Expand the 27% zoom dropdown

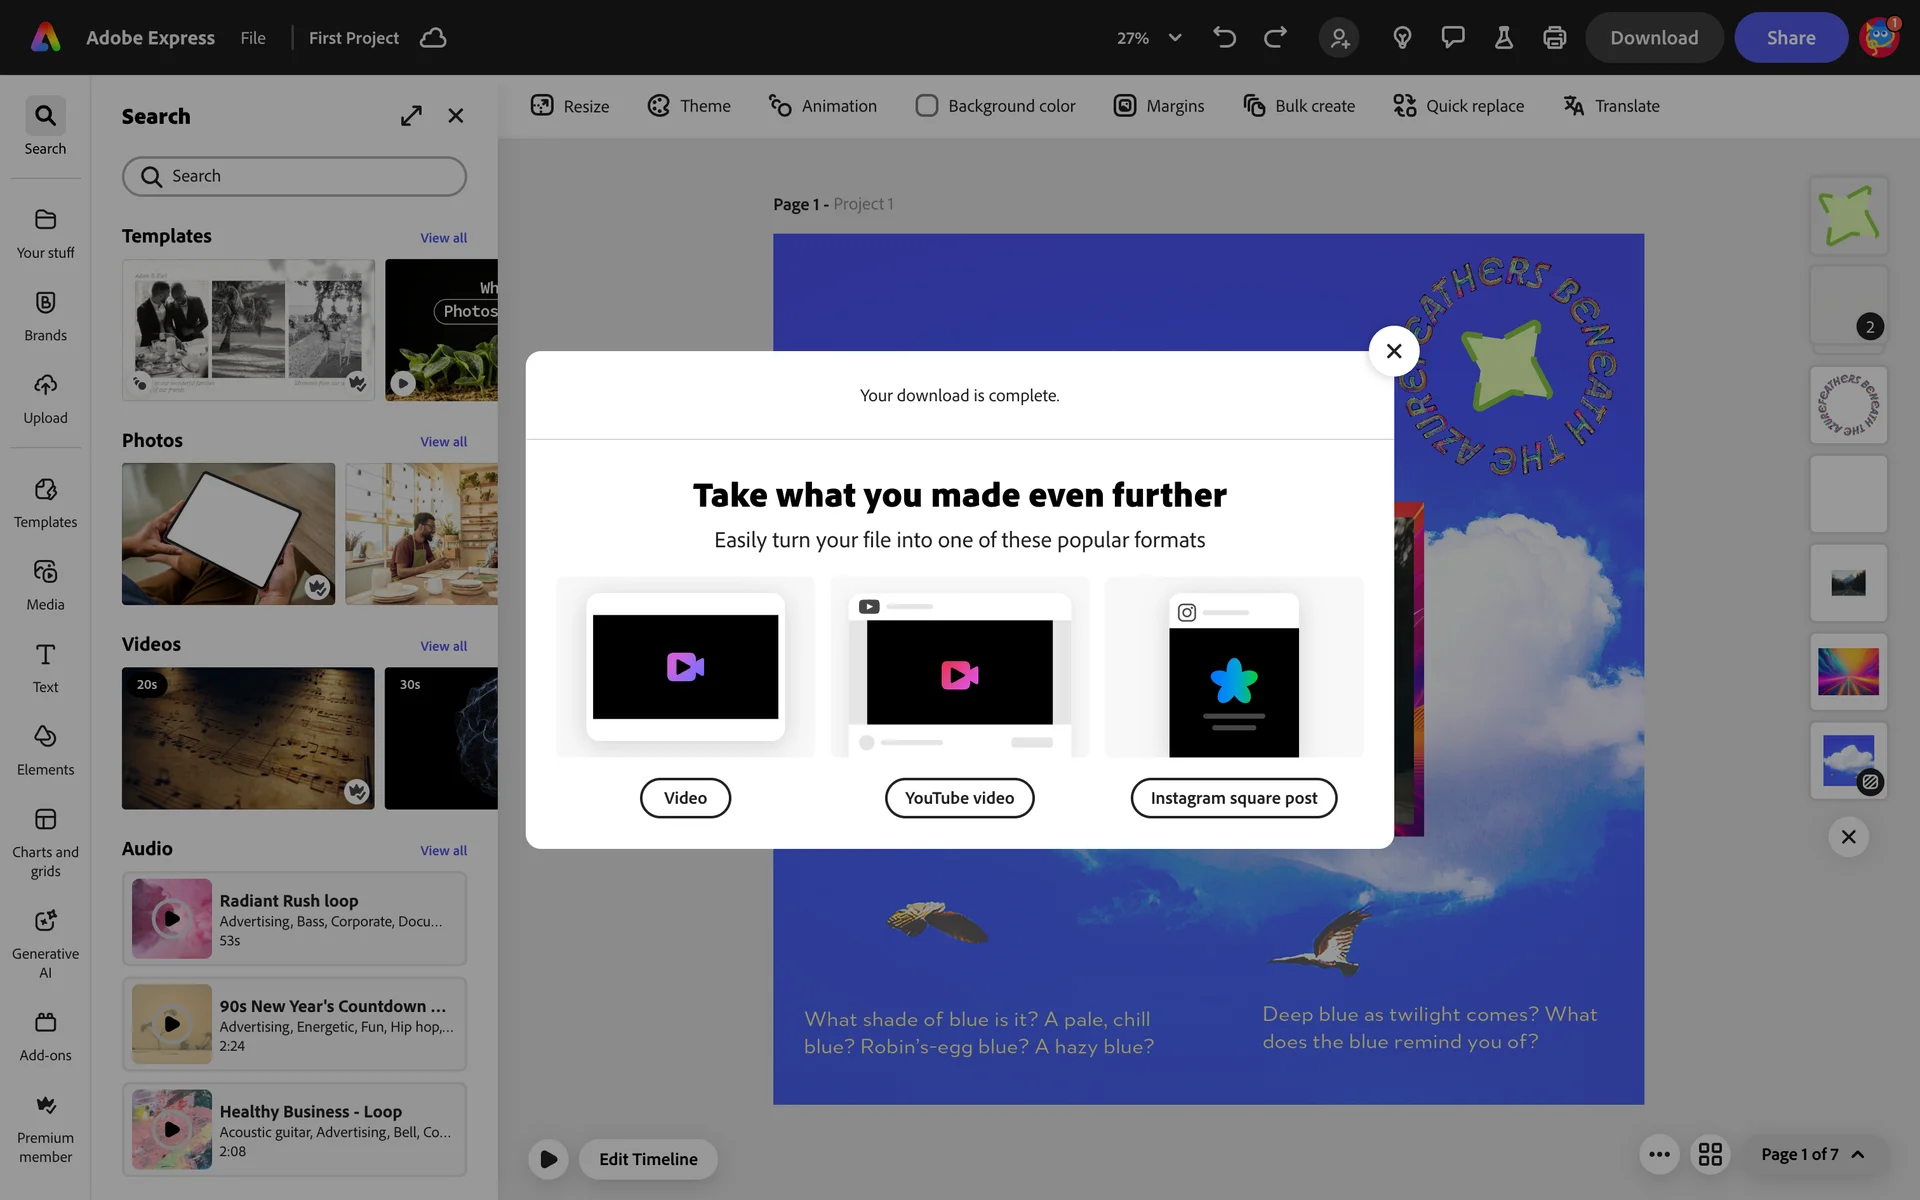coord(1175,38)
